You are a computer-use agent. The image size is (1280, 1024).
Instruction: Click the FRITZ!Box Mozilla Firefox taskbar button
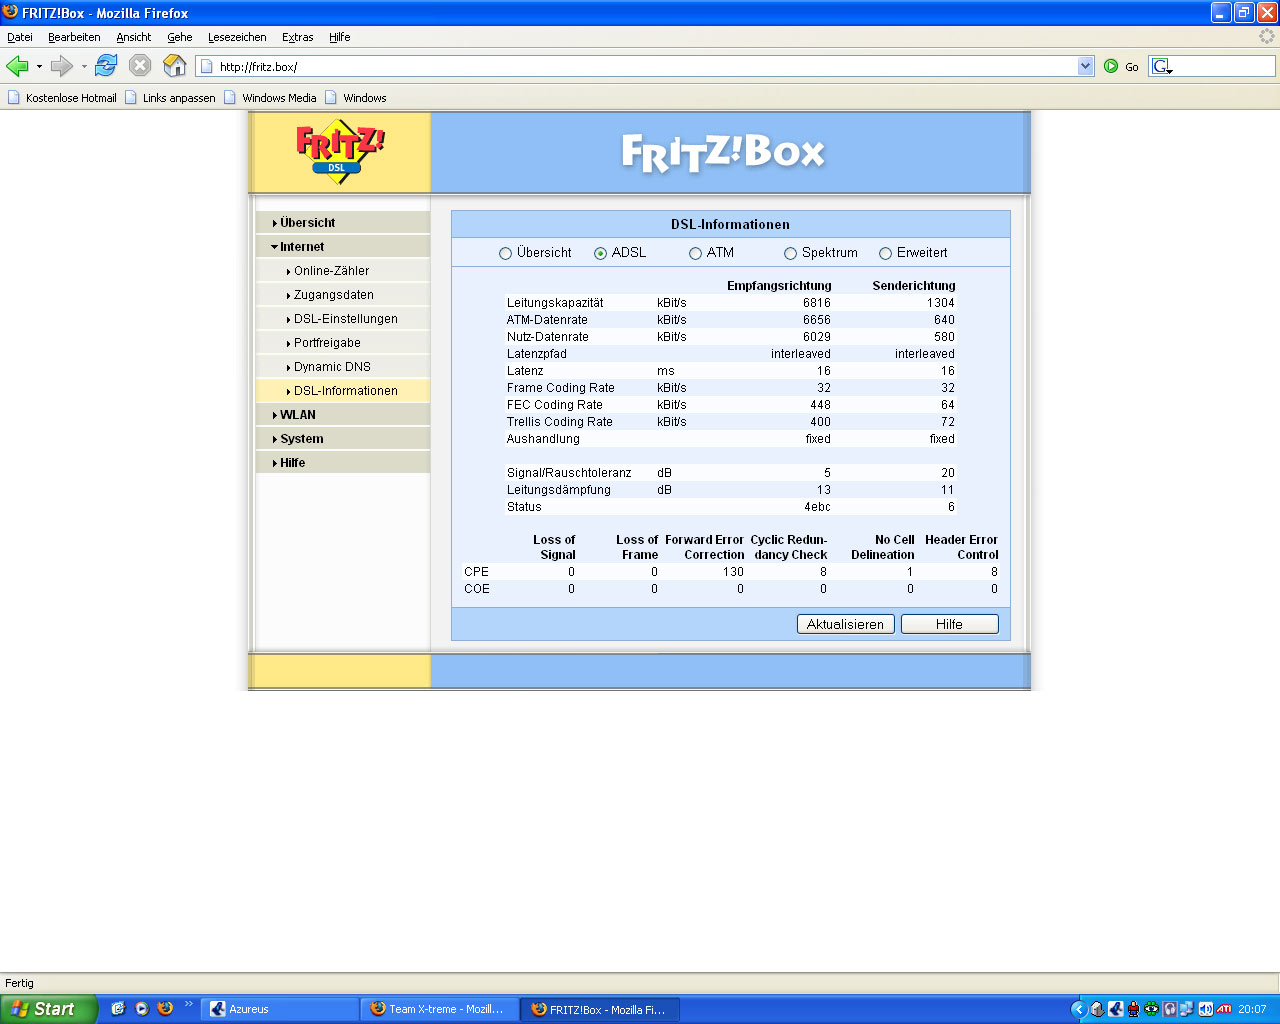pos(599,1009)
